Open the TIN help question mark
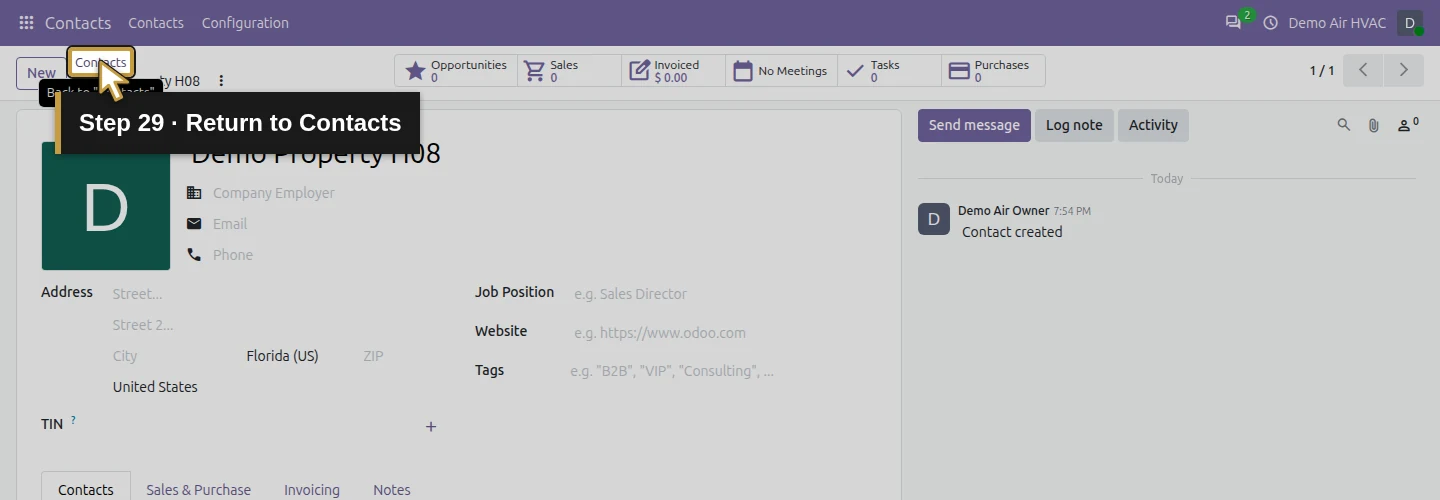1440x500 pixels. (x=73, y=421)
